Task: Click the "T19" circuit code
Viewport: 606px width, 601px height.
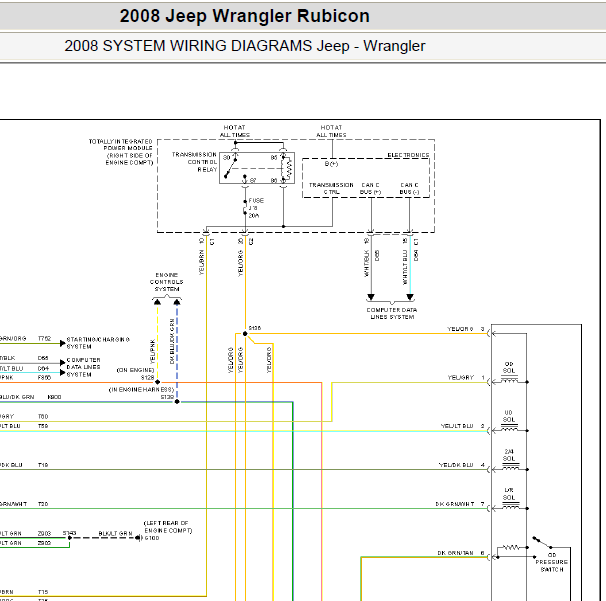Action: [x=43, y=465]
